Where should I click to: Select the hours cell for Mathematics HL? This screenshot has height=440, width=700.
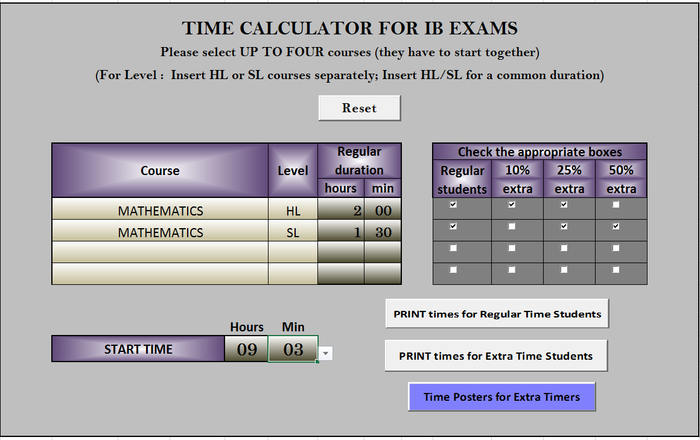pyautogui.click(x=341, y=211)
